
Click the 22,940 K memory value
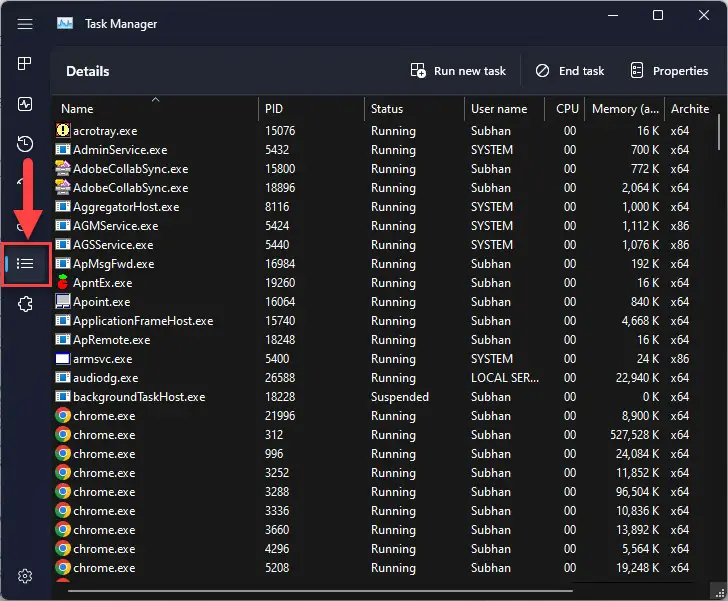[x=637, y=378]
